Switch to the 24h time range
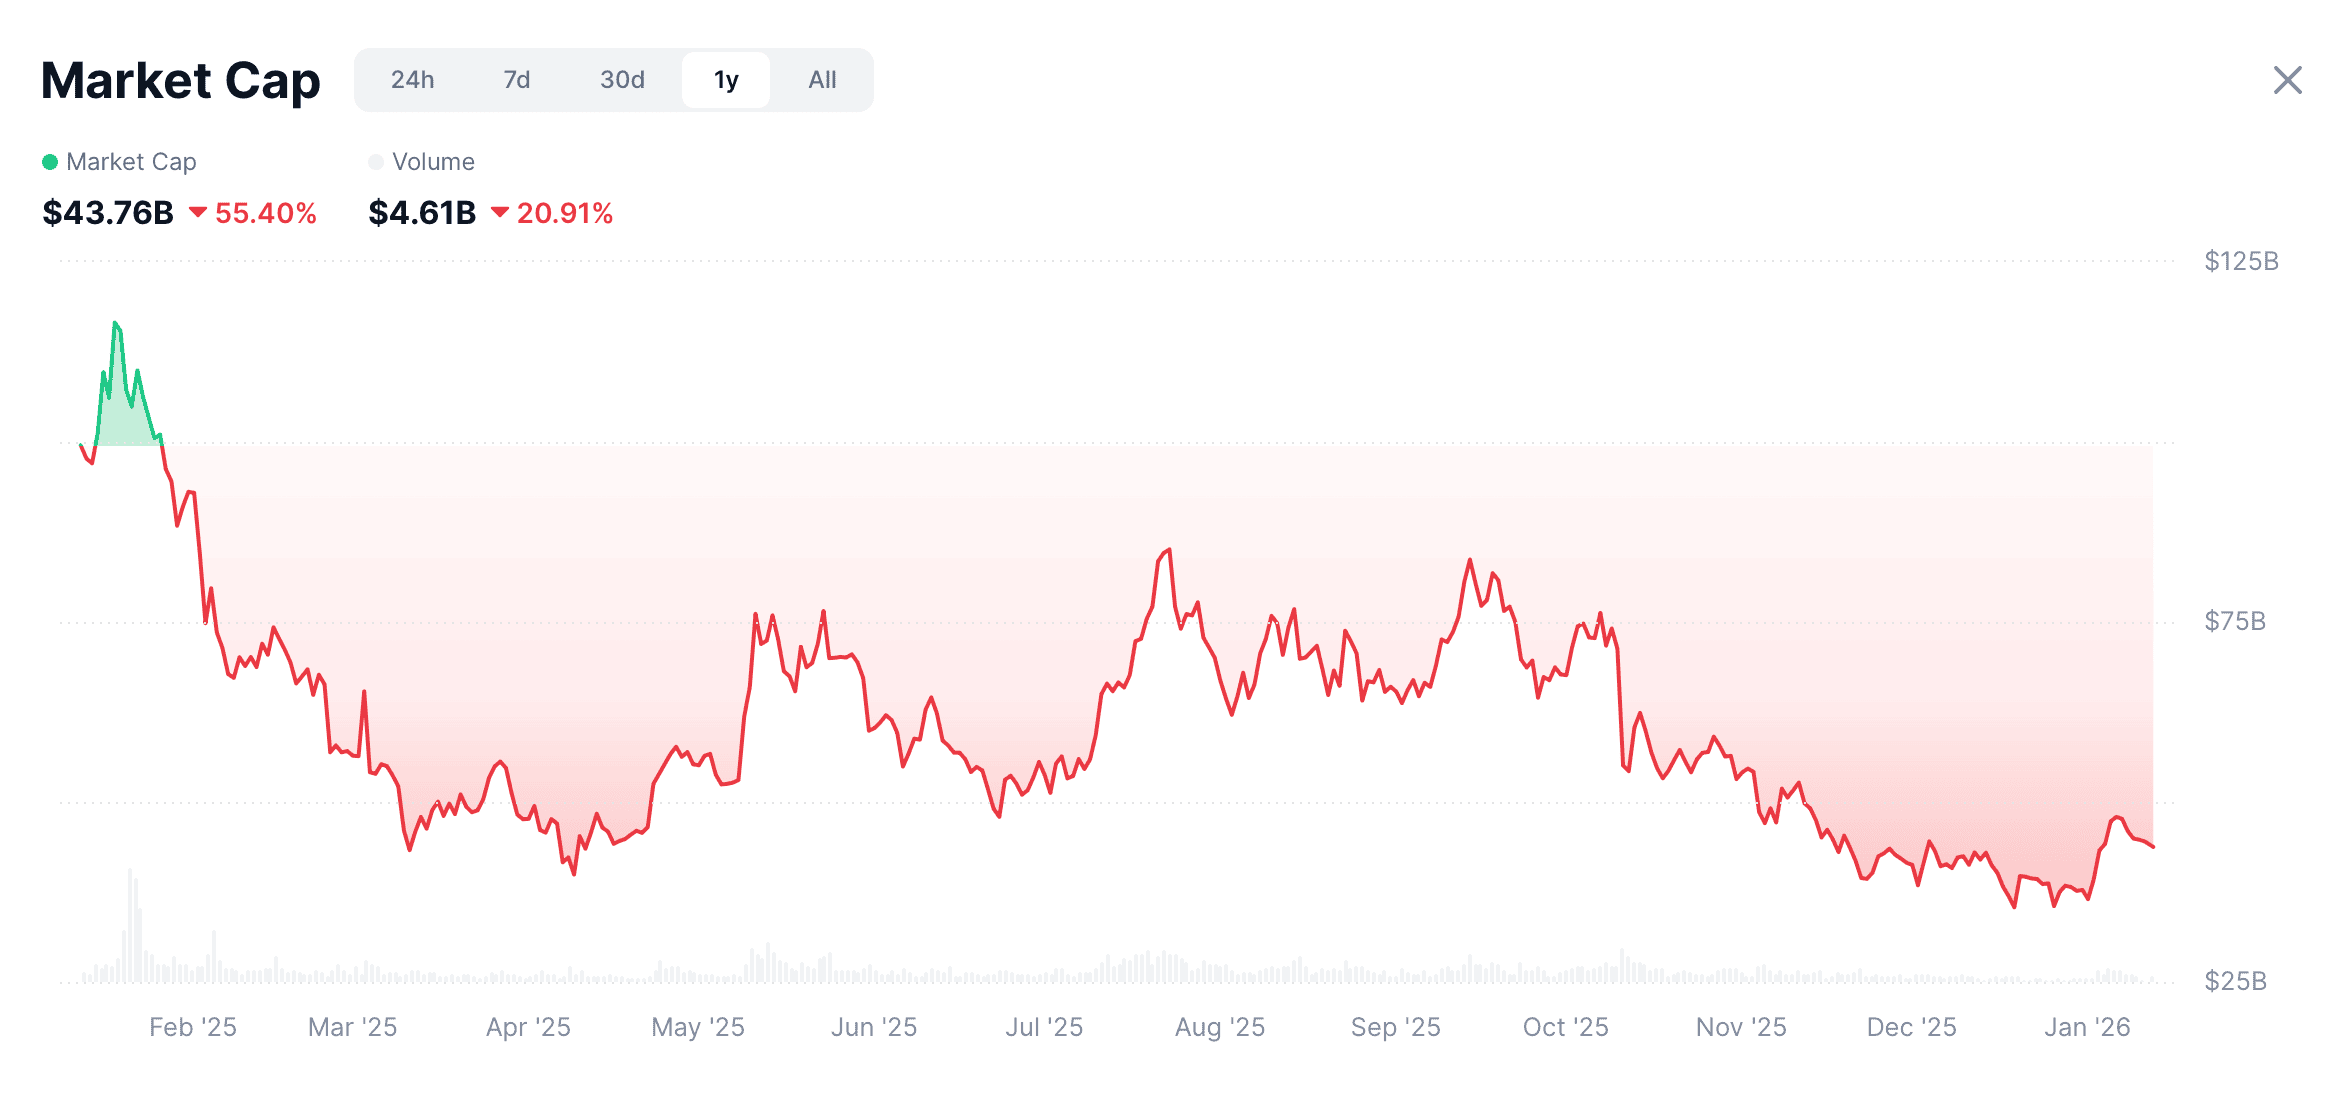Viewport: 2334px width, 1094px height. 412,80
